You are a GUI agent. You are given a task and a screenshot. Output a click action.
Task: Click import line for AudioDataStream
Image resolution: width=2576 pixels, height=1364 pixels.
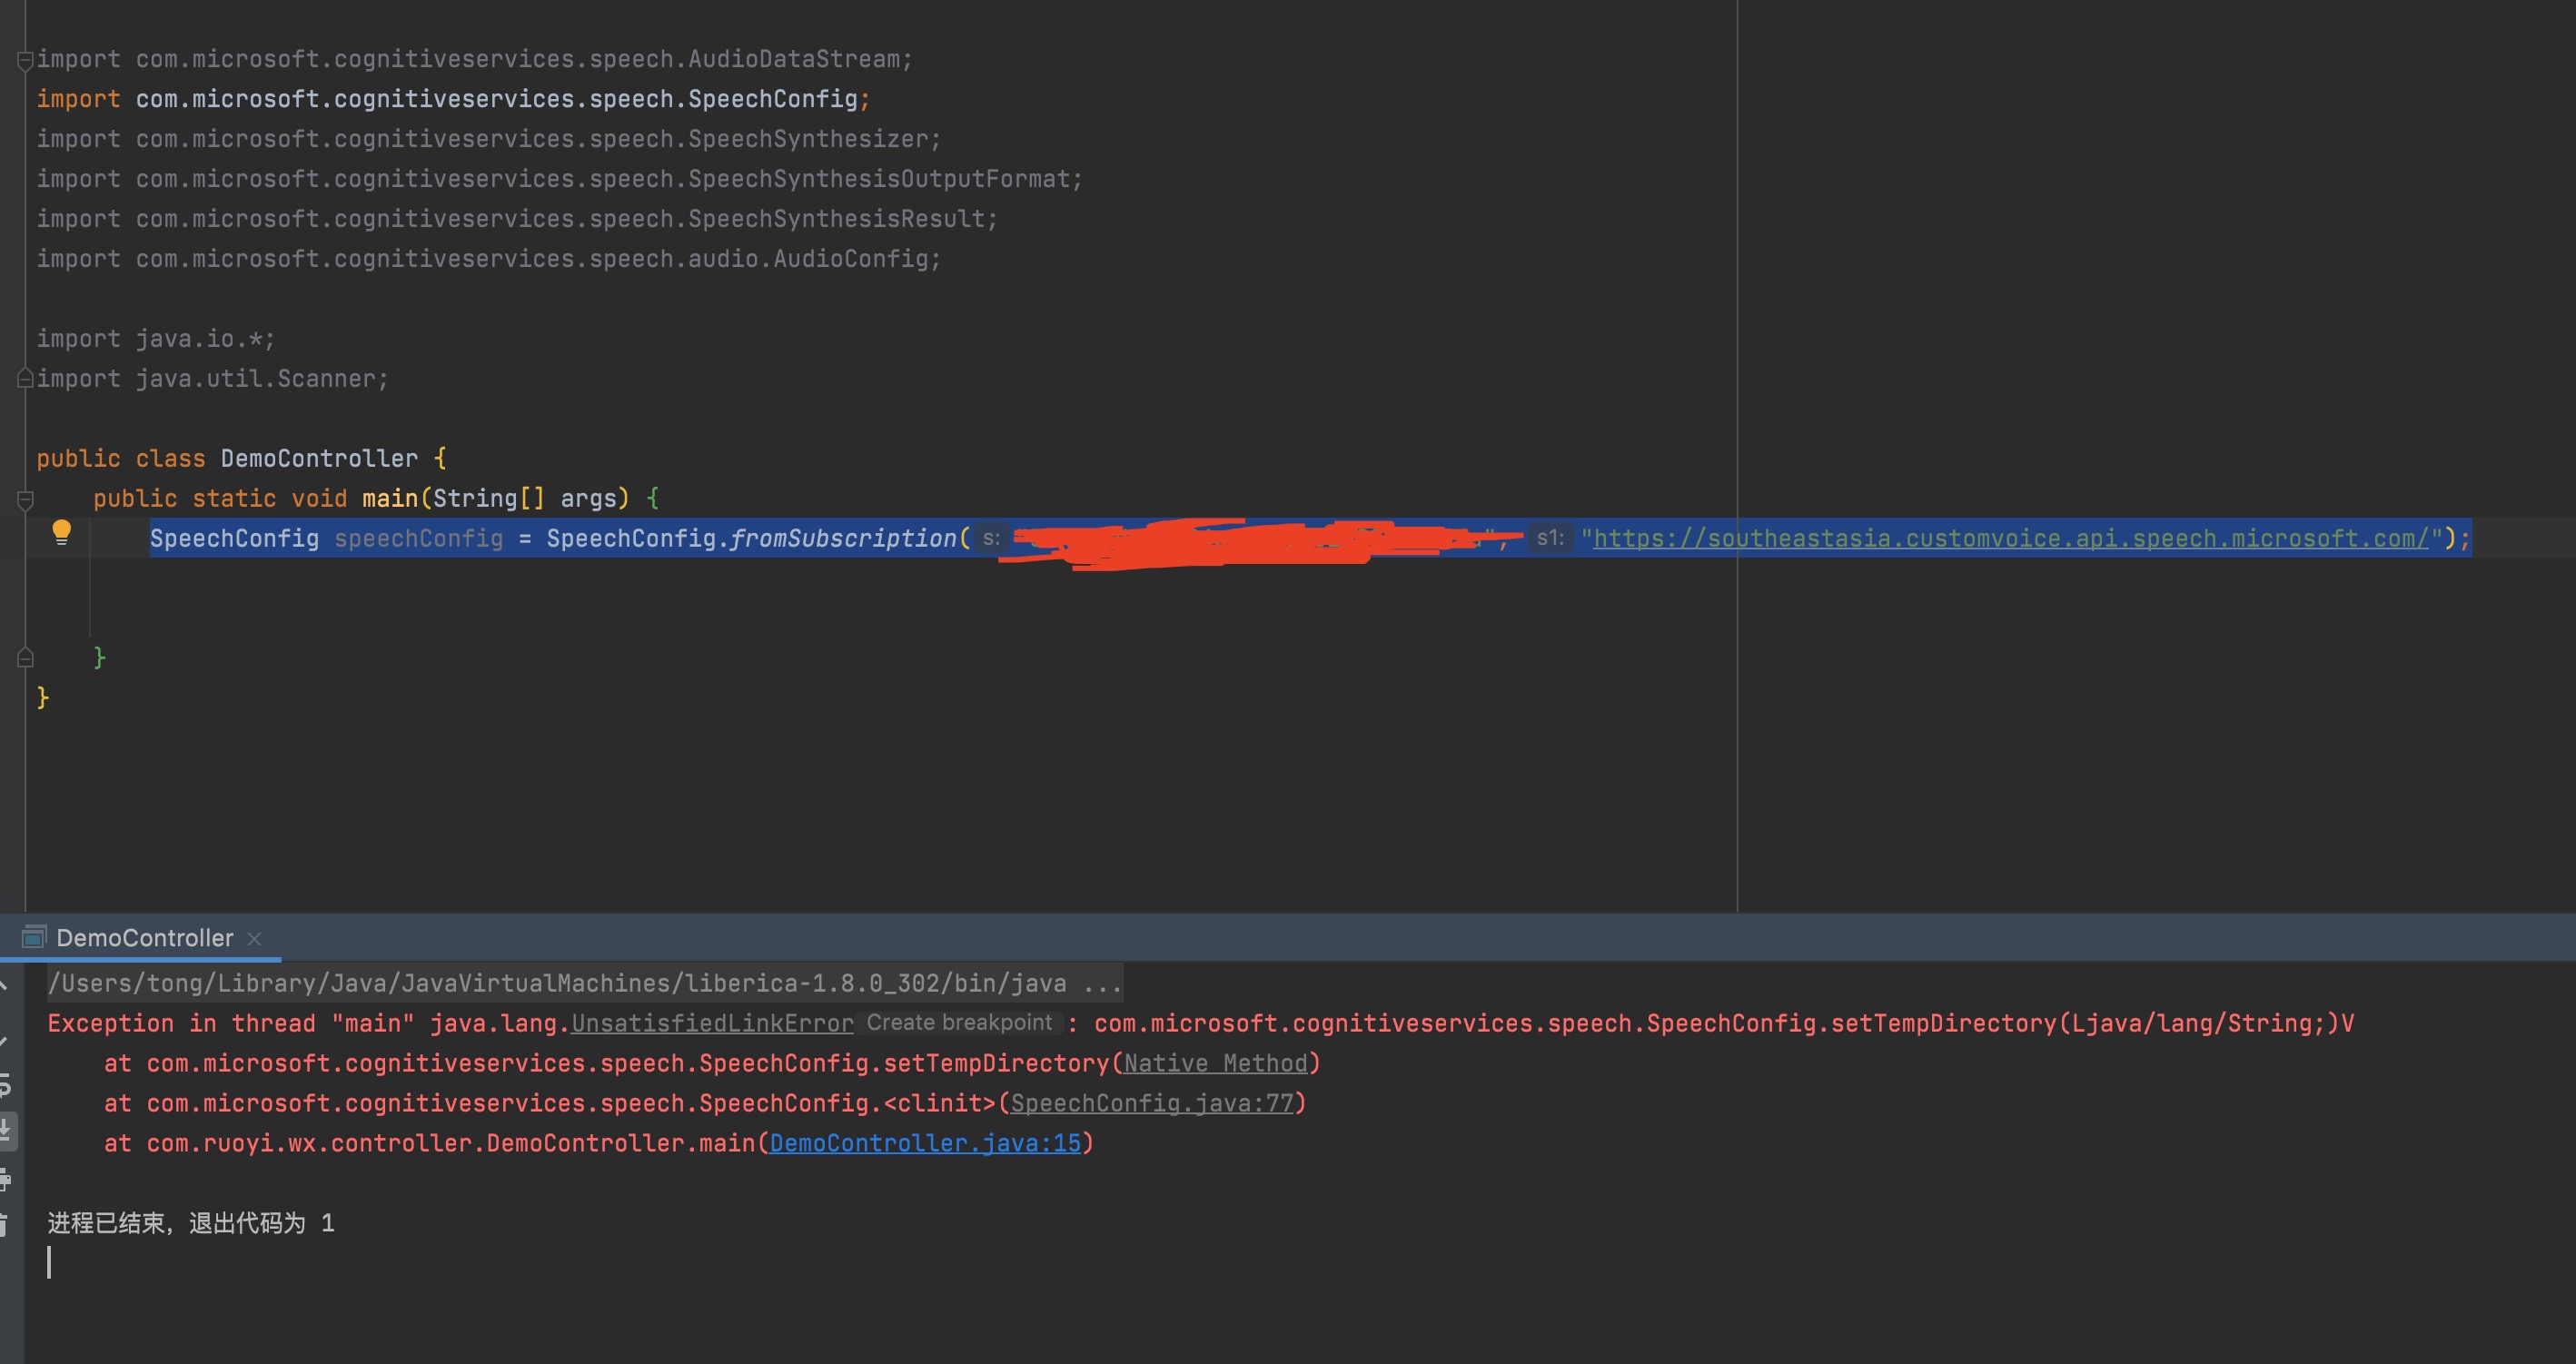click(x=474, y=59)
